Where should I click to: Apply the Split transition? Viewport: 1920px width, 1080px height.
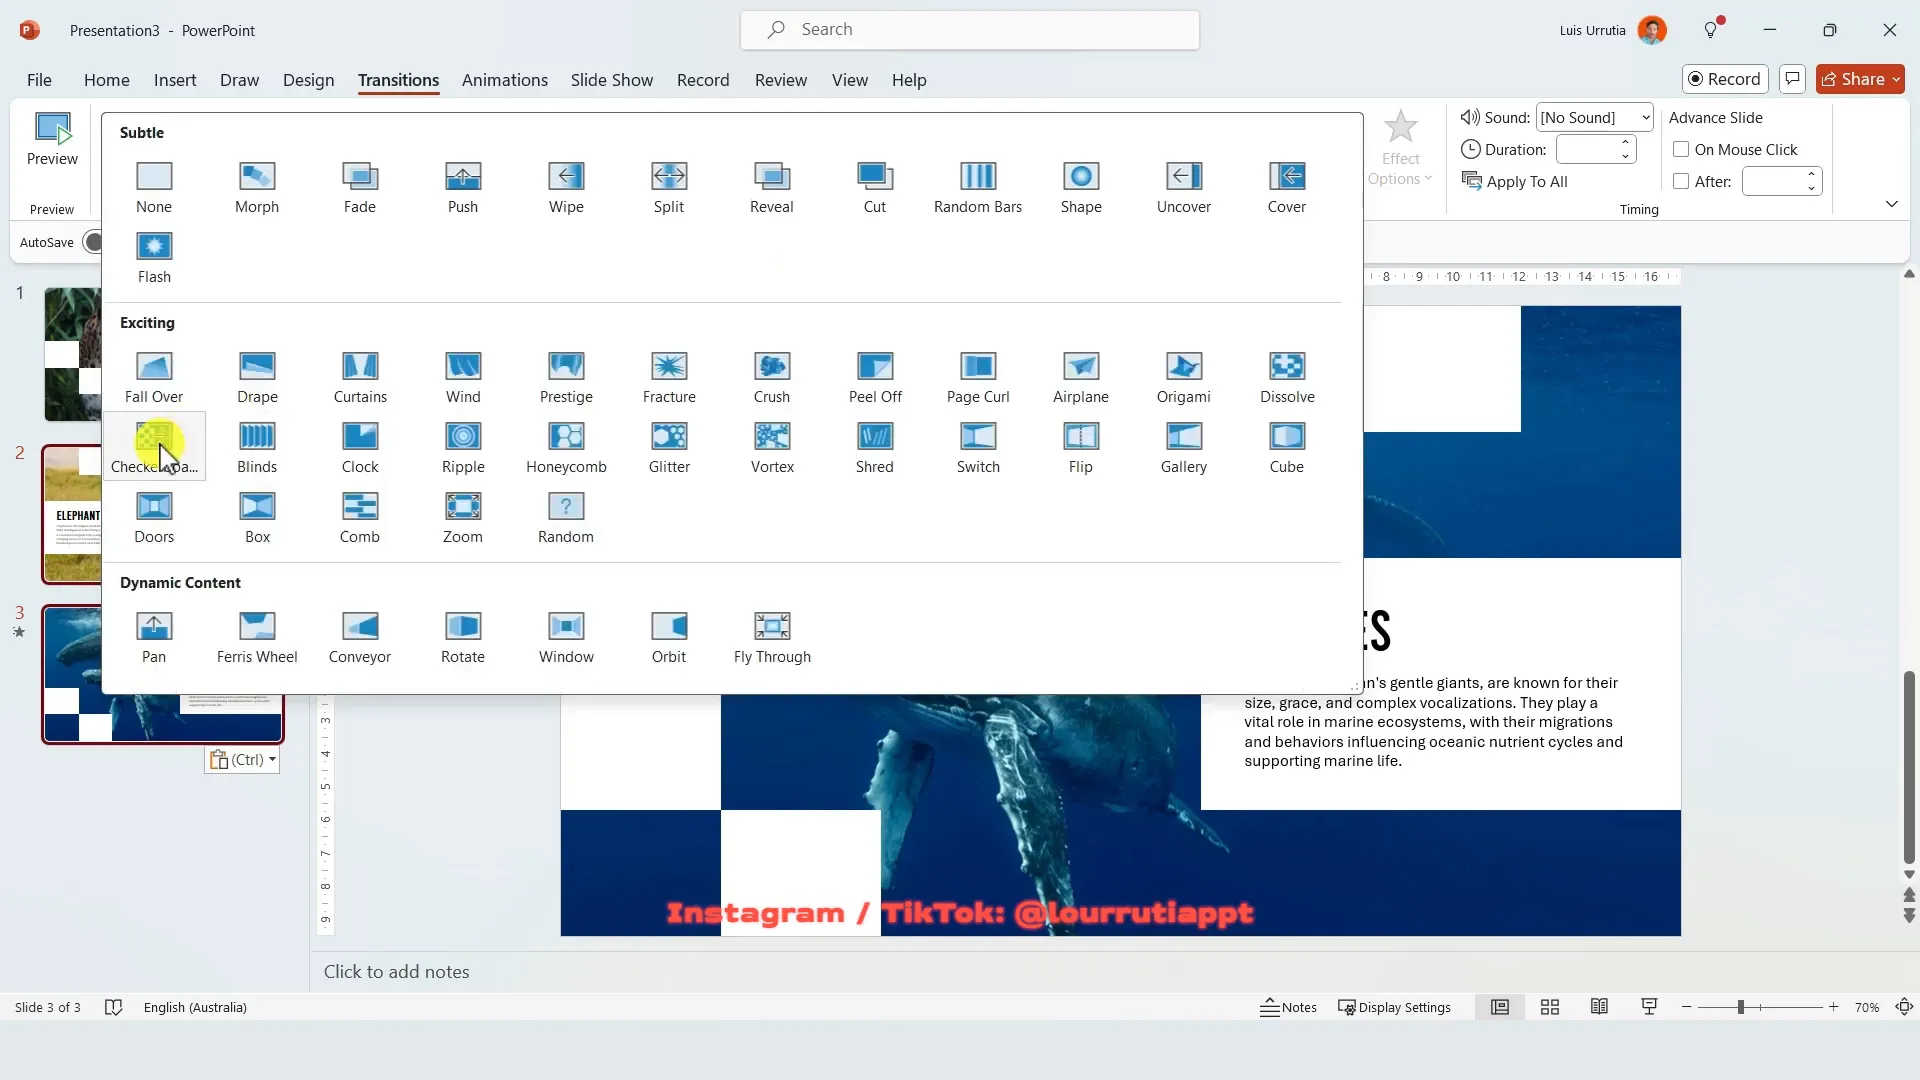tap(669, 187)
